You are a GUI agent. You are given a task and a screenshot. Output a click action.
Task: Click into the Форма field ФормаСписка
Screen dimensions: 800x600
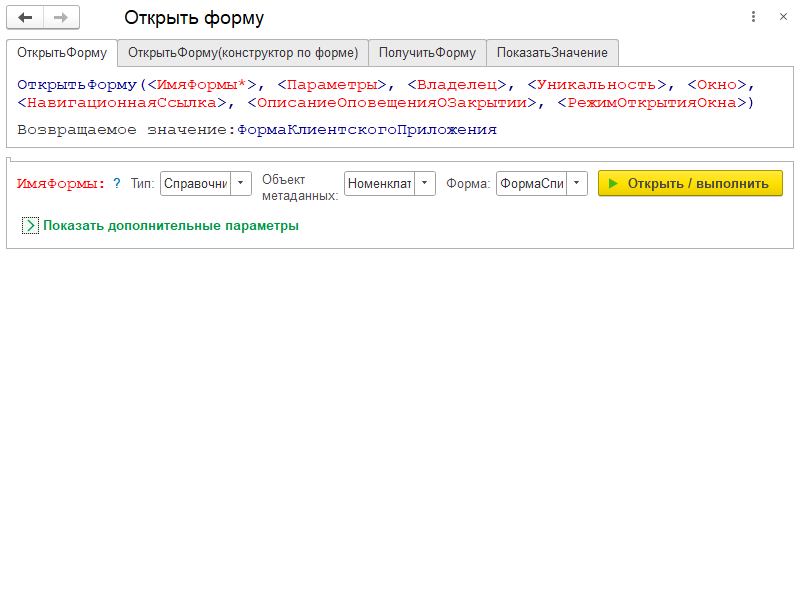(x=532, y=183)
